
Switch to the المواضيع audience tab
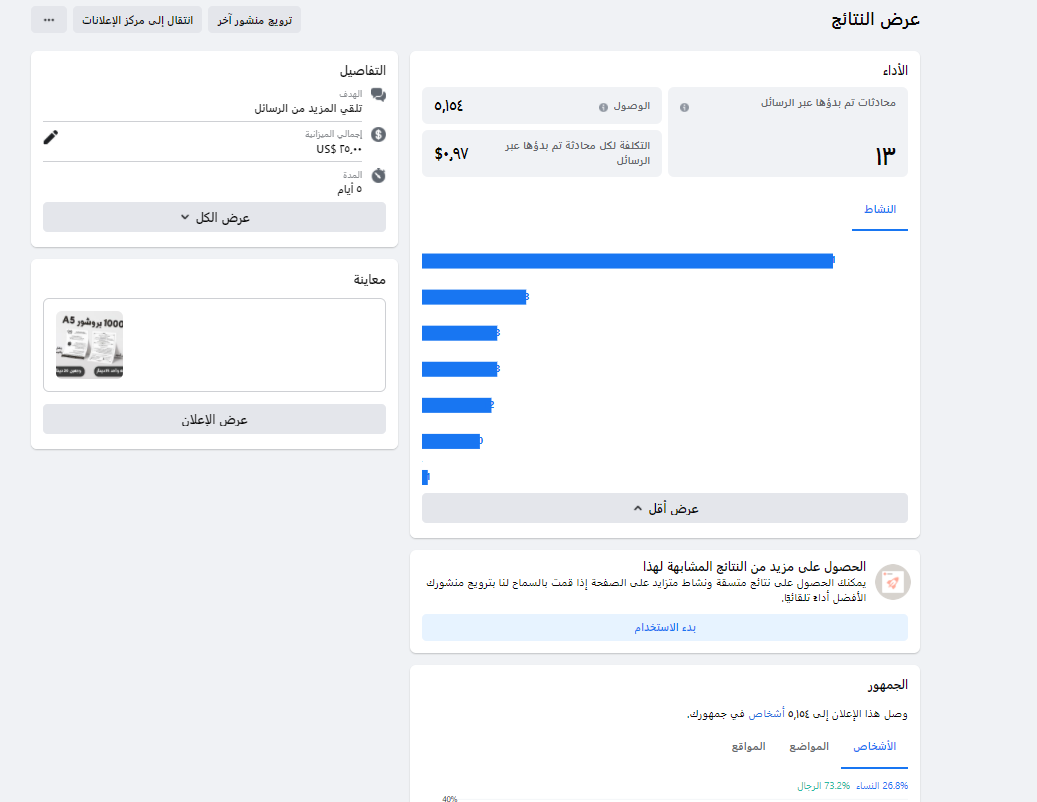[x=809, y=747]
